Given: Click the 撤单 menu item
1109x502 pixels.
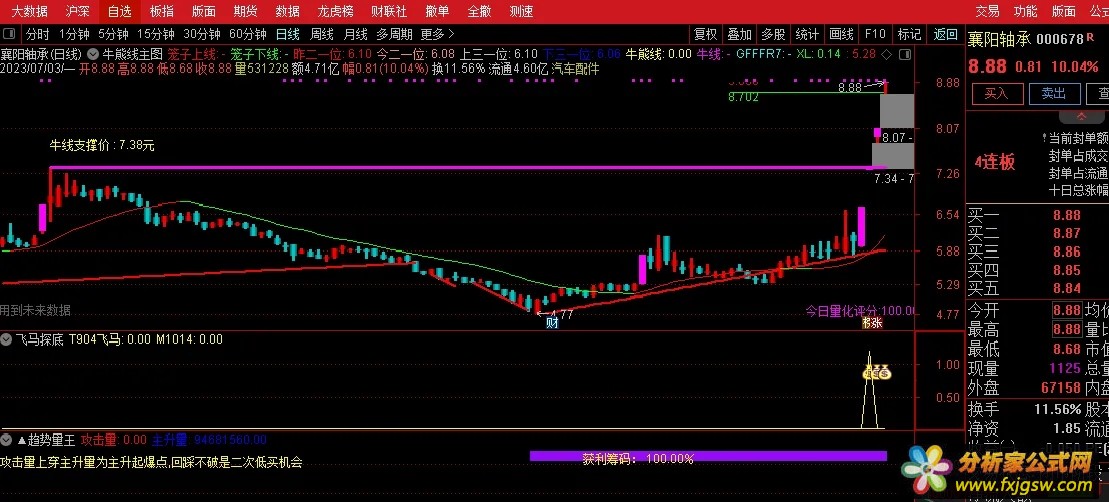Looking at the screenshot, I should (437, 11).
